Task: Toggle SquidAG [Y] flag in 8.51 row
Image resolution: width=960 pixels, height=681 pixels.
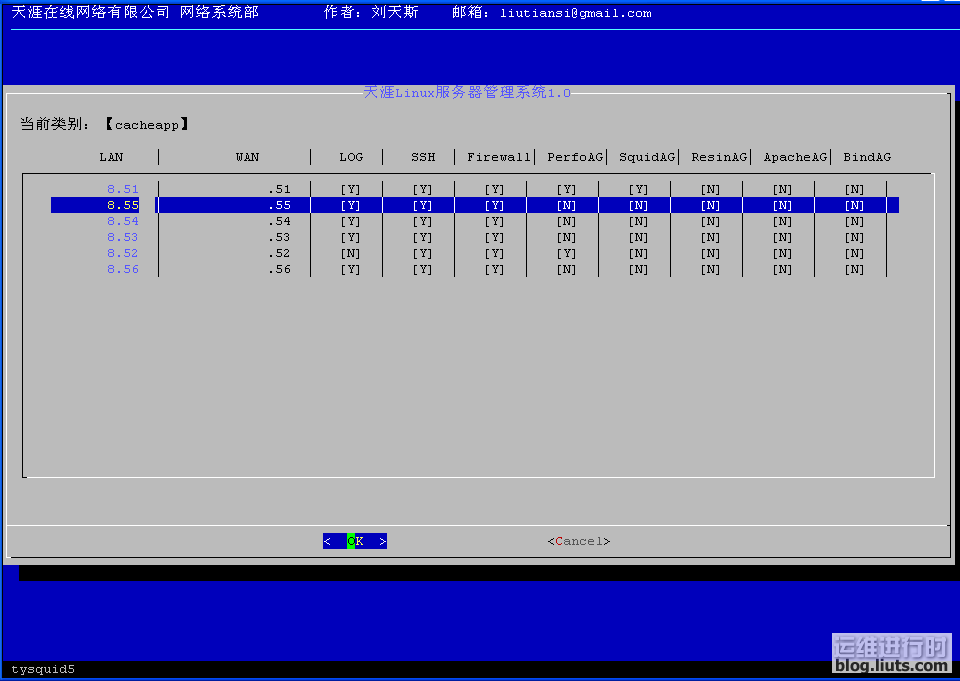Action: 638,189
